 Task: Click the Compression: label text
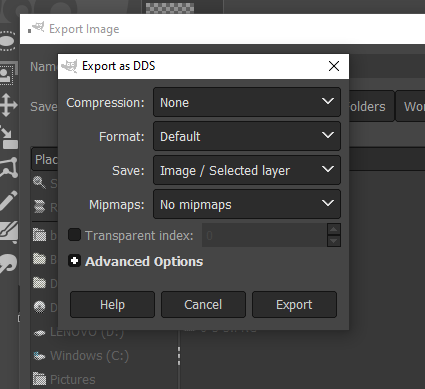point(105,103)
